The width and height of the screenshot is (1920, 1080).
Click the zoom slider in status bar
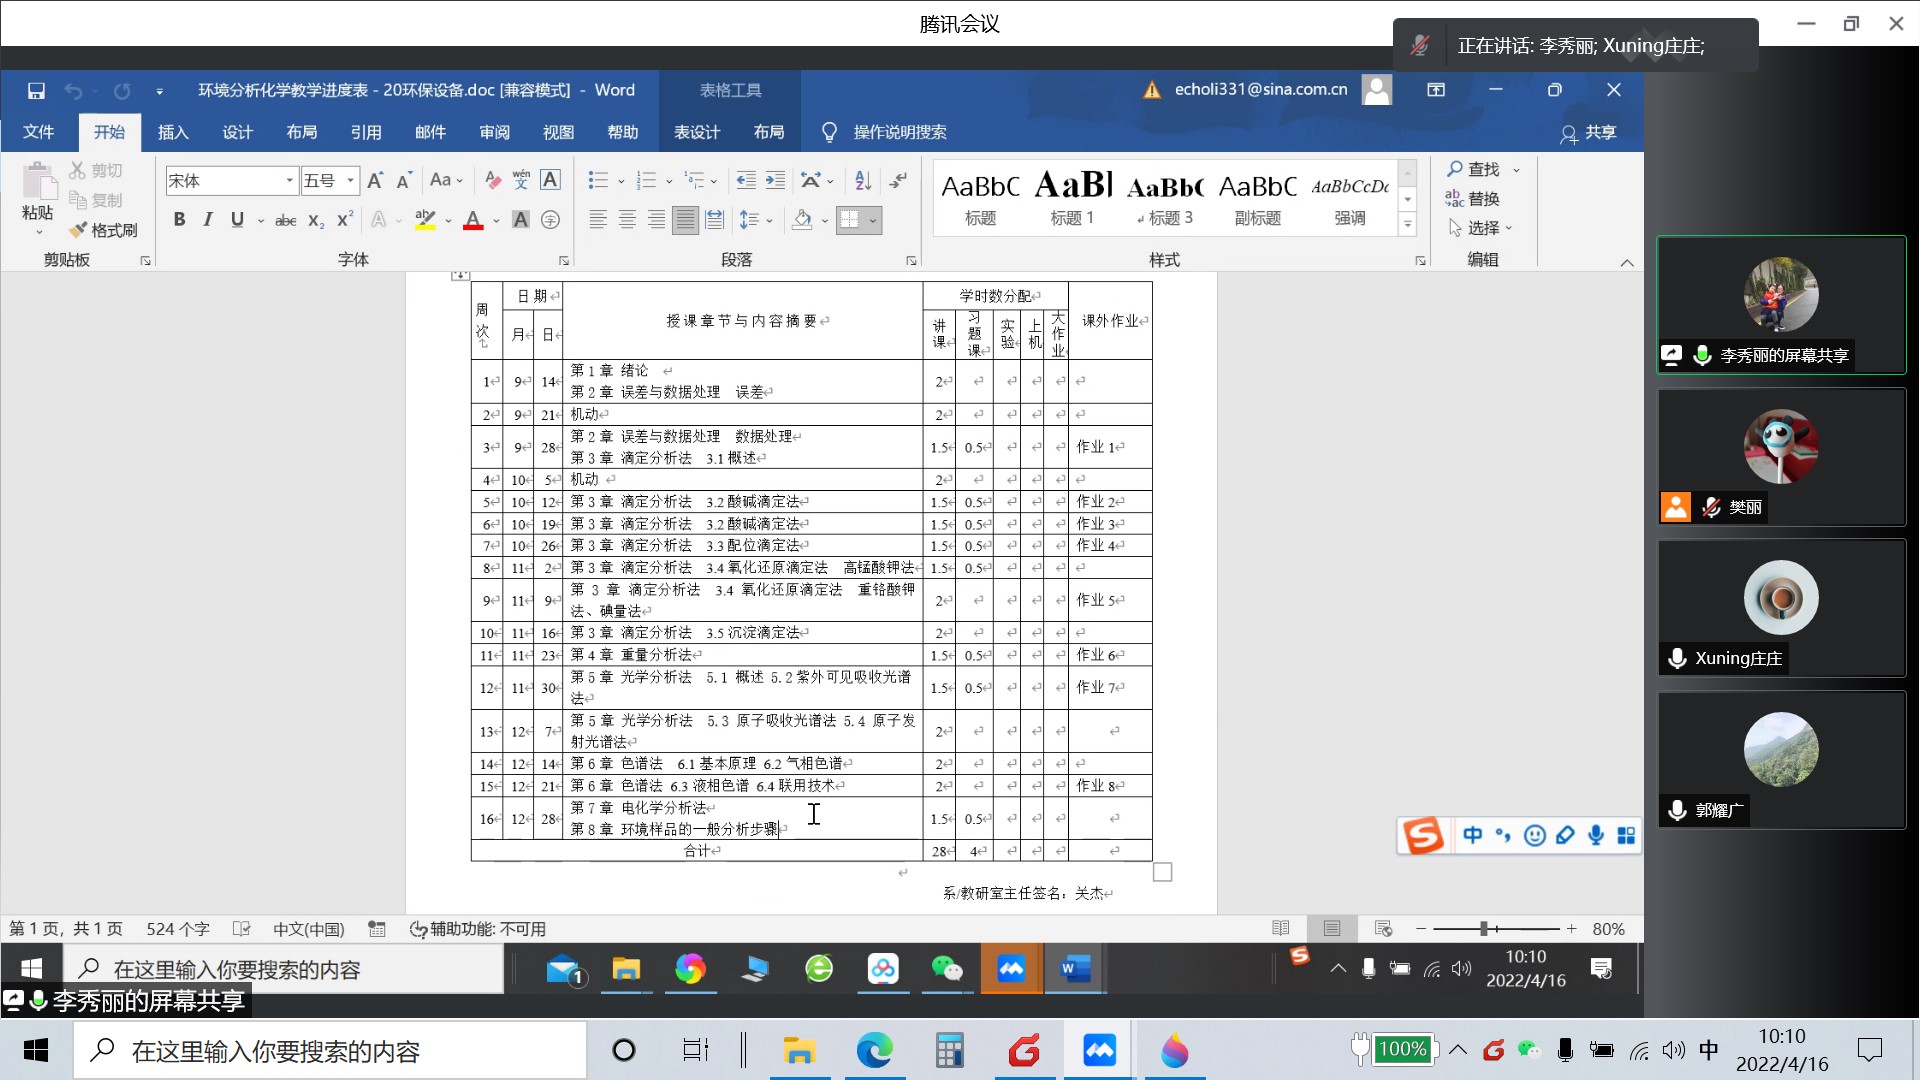[x=1484, y=929]
